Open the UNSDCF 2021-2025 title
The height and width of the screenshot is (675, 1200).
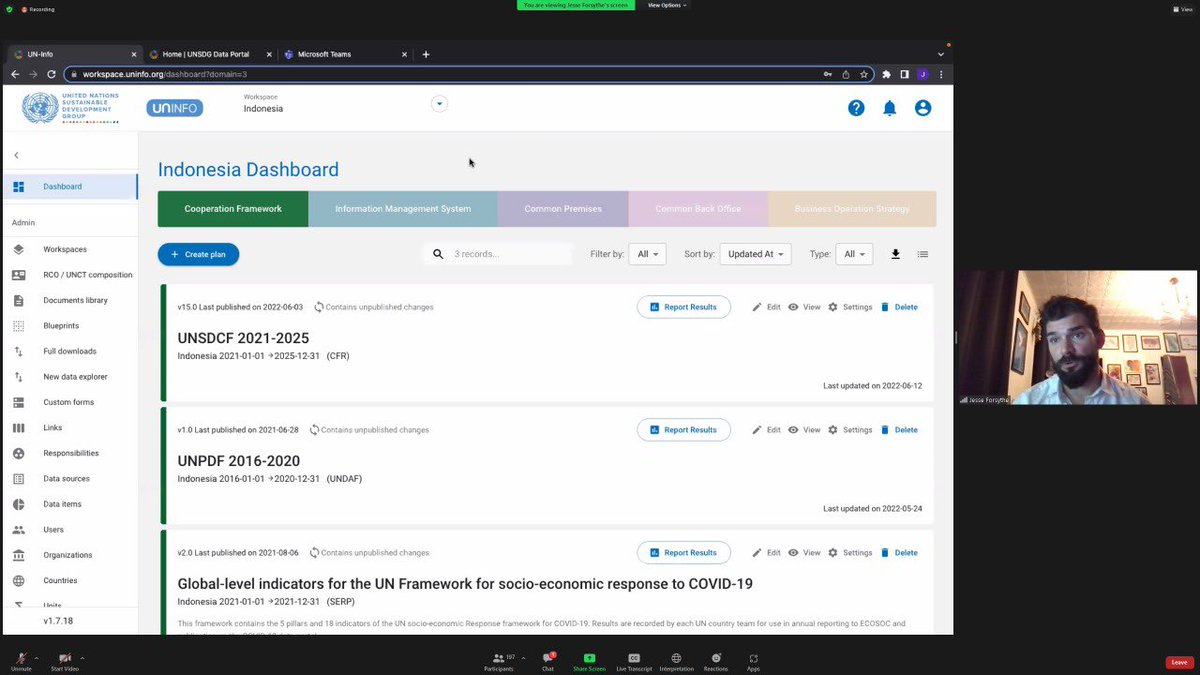(x=243, y=338)
